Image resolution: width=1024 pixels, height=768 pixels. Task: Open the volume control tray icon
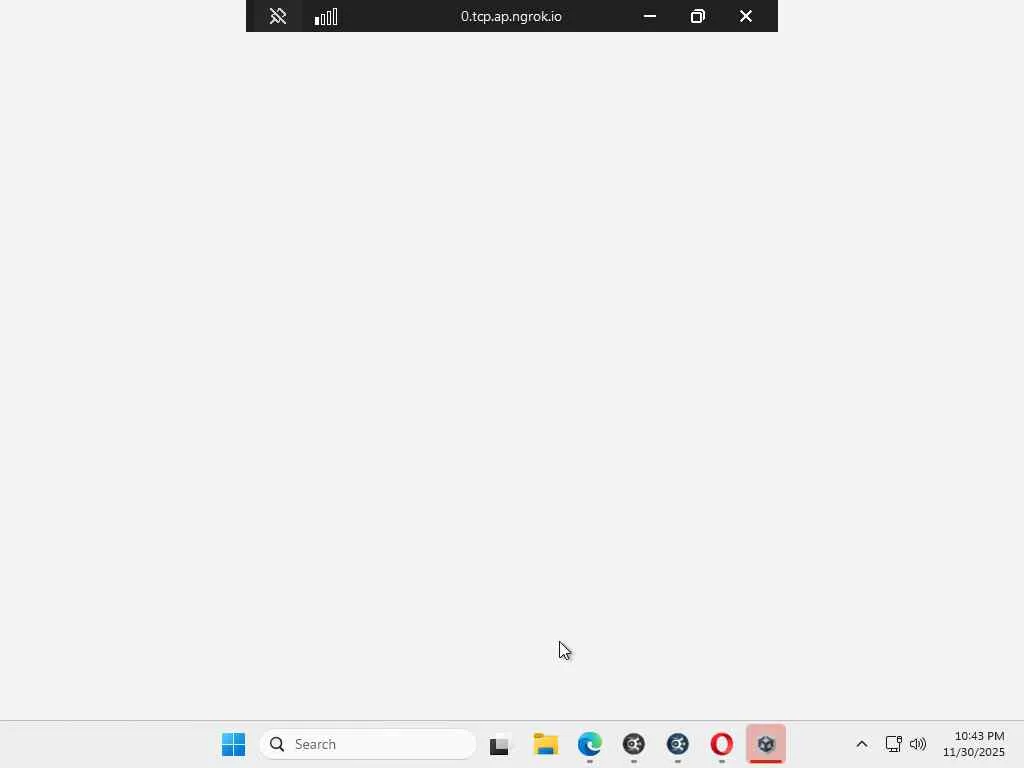pyautogui.click(x=918, y=744)
